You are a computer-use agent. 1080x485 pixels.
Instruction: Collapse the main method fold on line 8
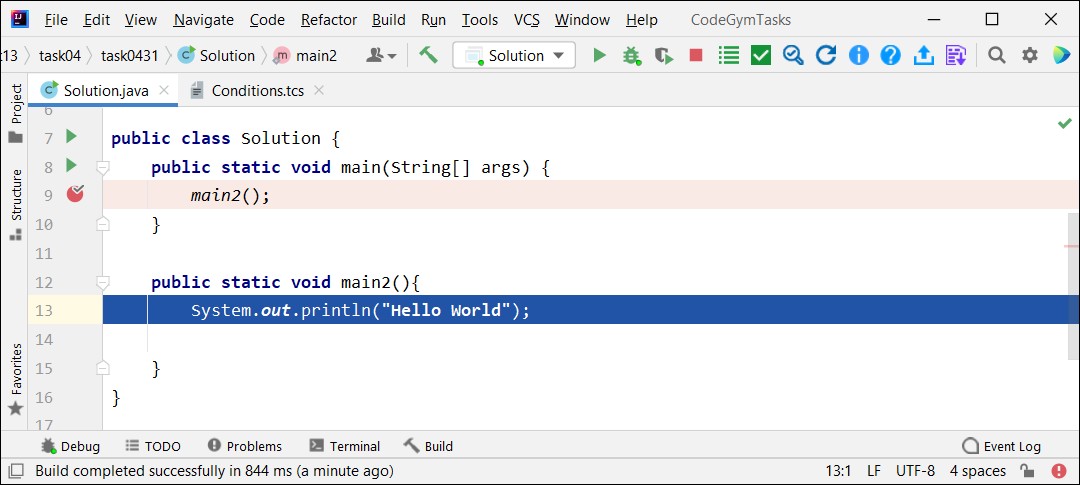pyautogui.click(x=103, y=167)
